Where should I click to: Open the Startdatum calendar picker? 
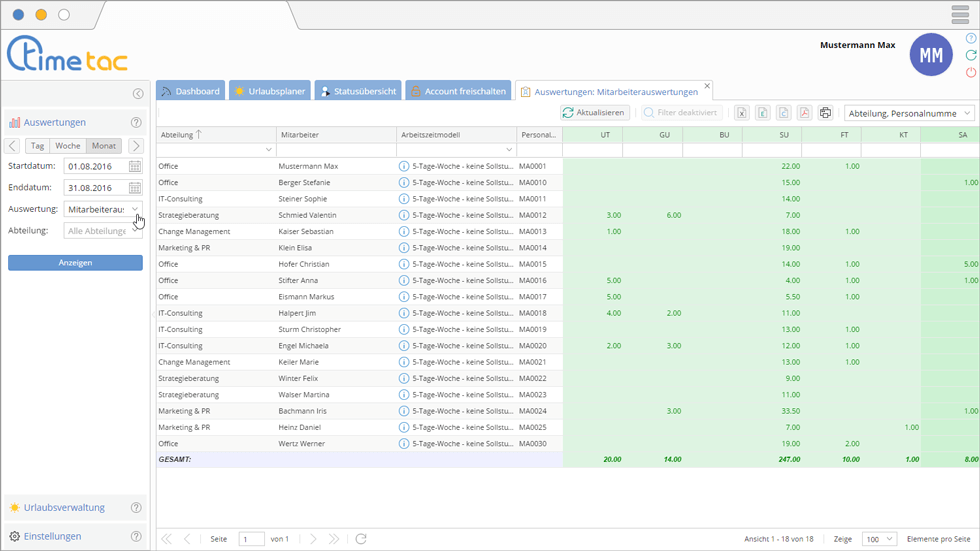pyautogui.click(x=135, y=166)
